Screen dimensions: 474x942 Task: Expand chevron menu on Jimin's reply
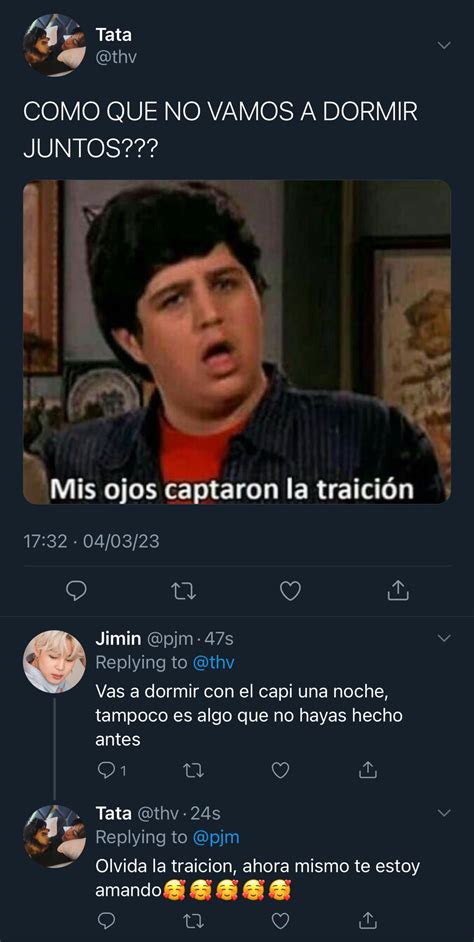443,638
